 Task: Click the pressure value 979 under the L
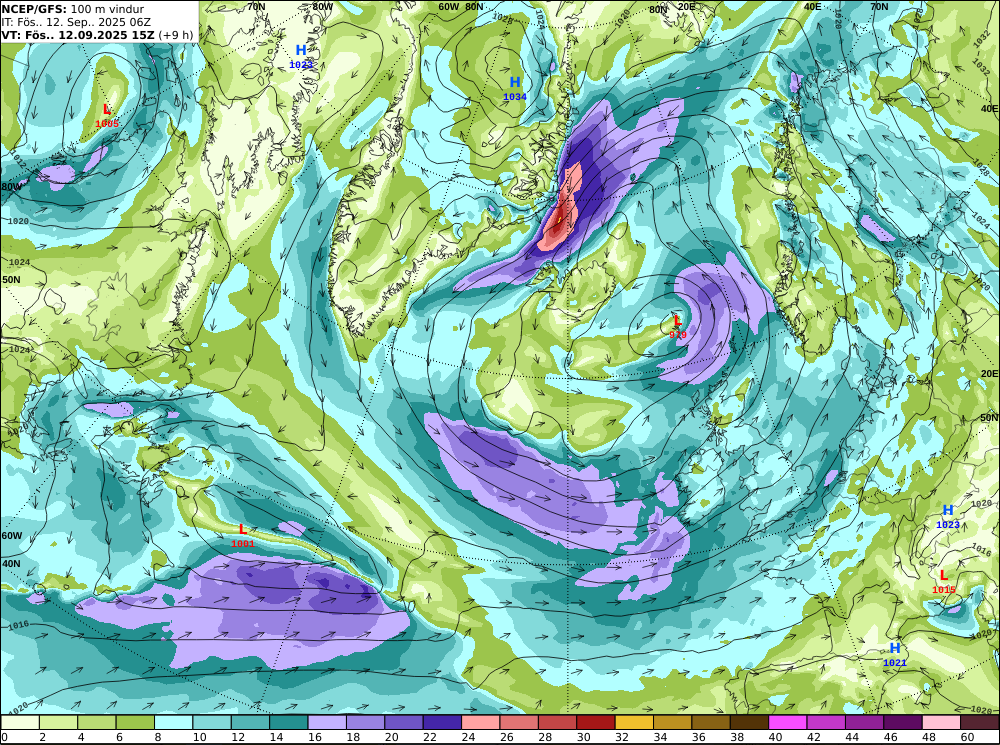(x=678, y=334)
